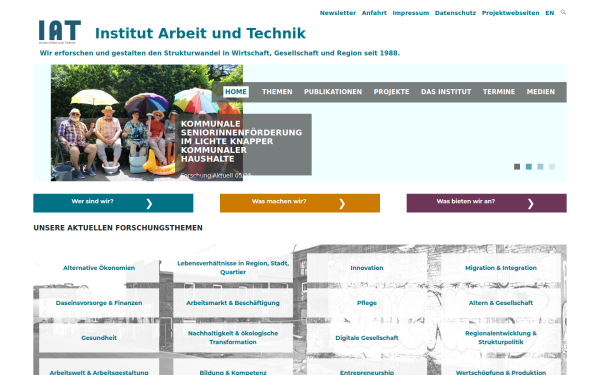Open the Kommunale Seniorinnenförderung slide headline
Screen dimensions: 600x375
point(241,141)
